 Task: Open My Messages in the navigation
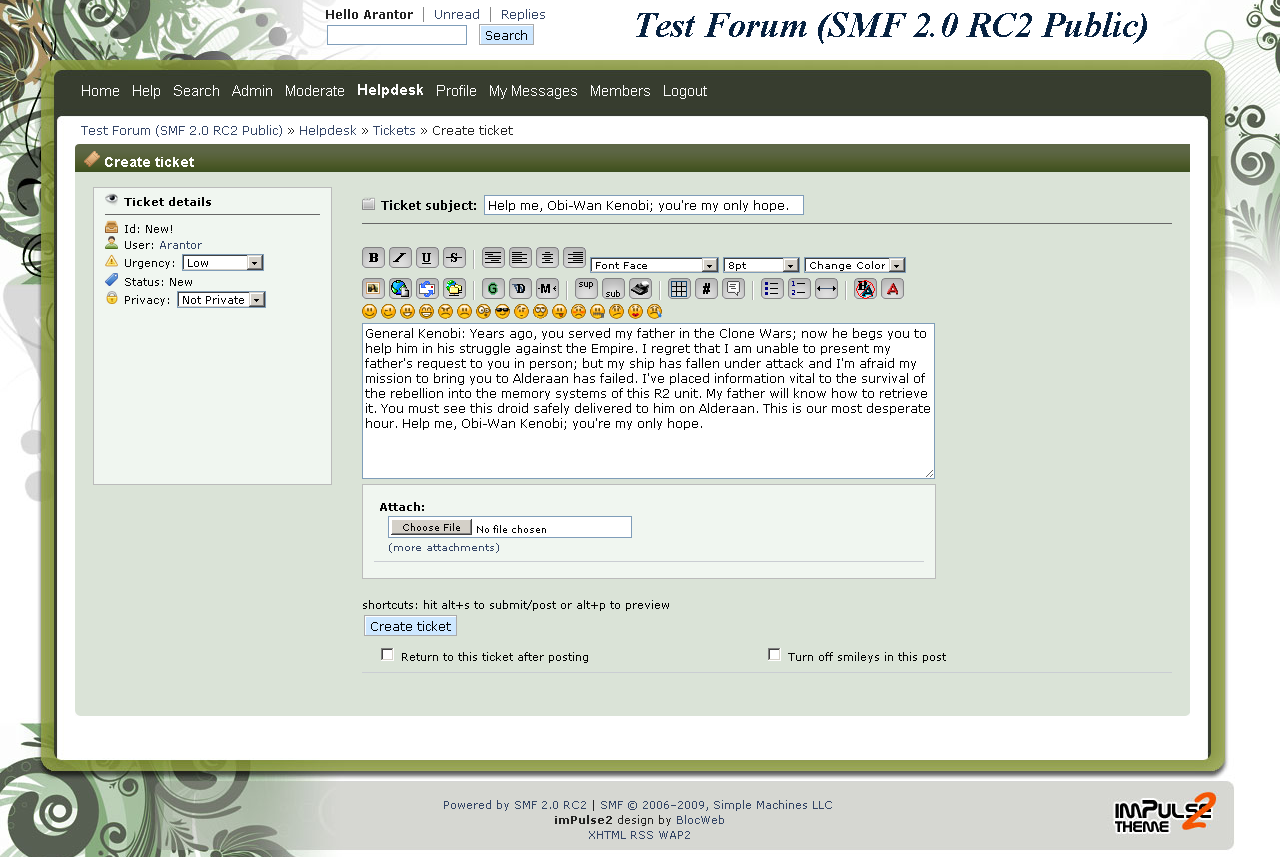pos(533,91)
